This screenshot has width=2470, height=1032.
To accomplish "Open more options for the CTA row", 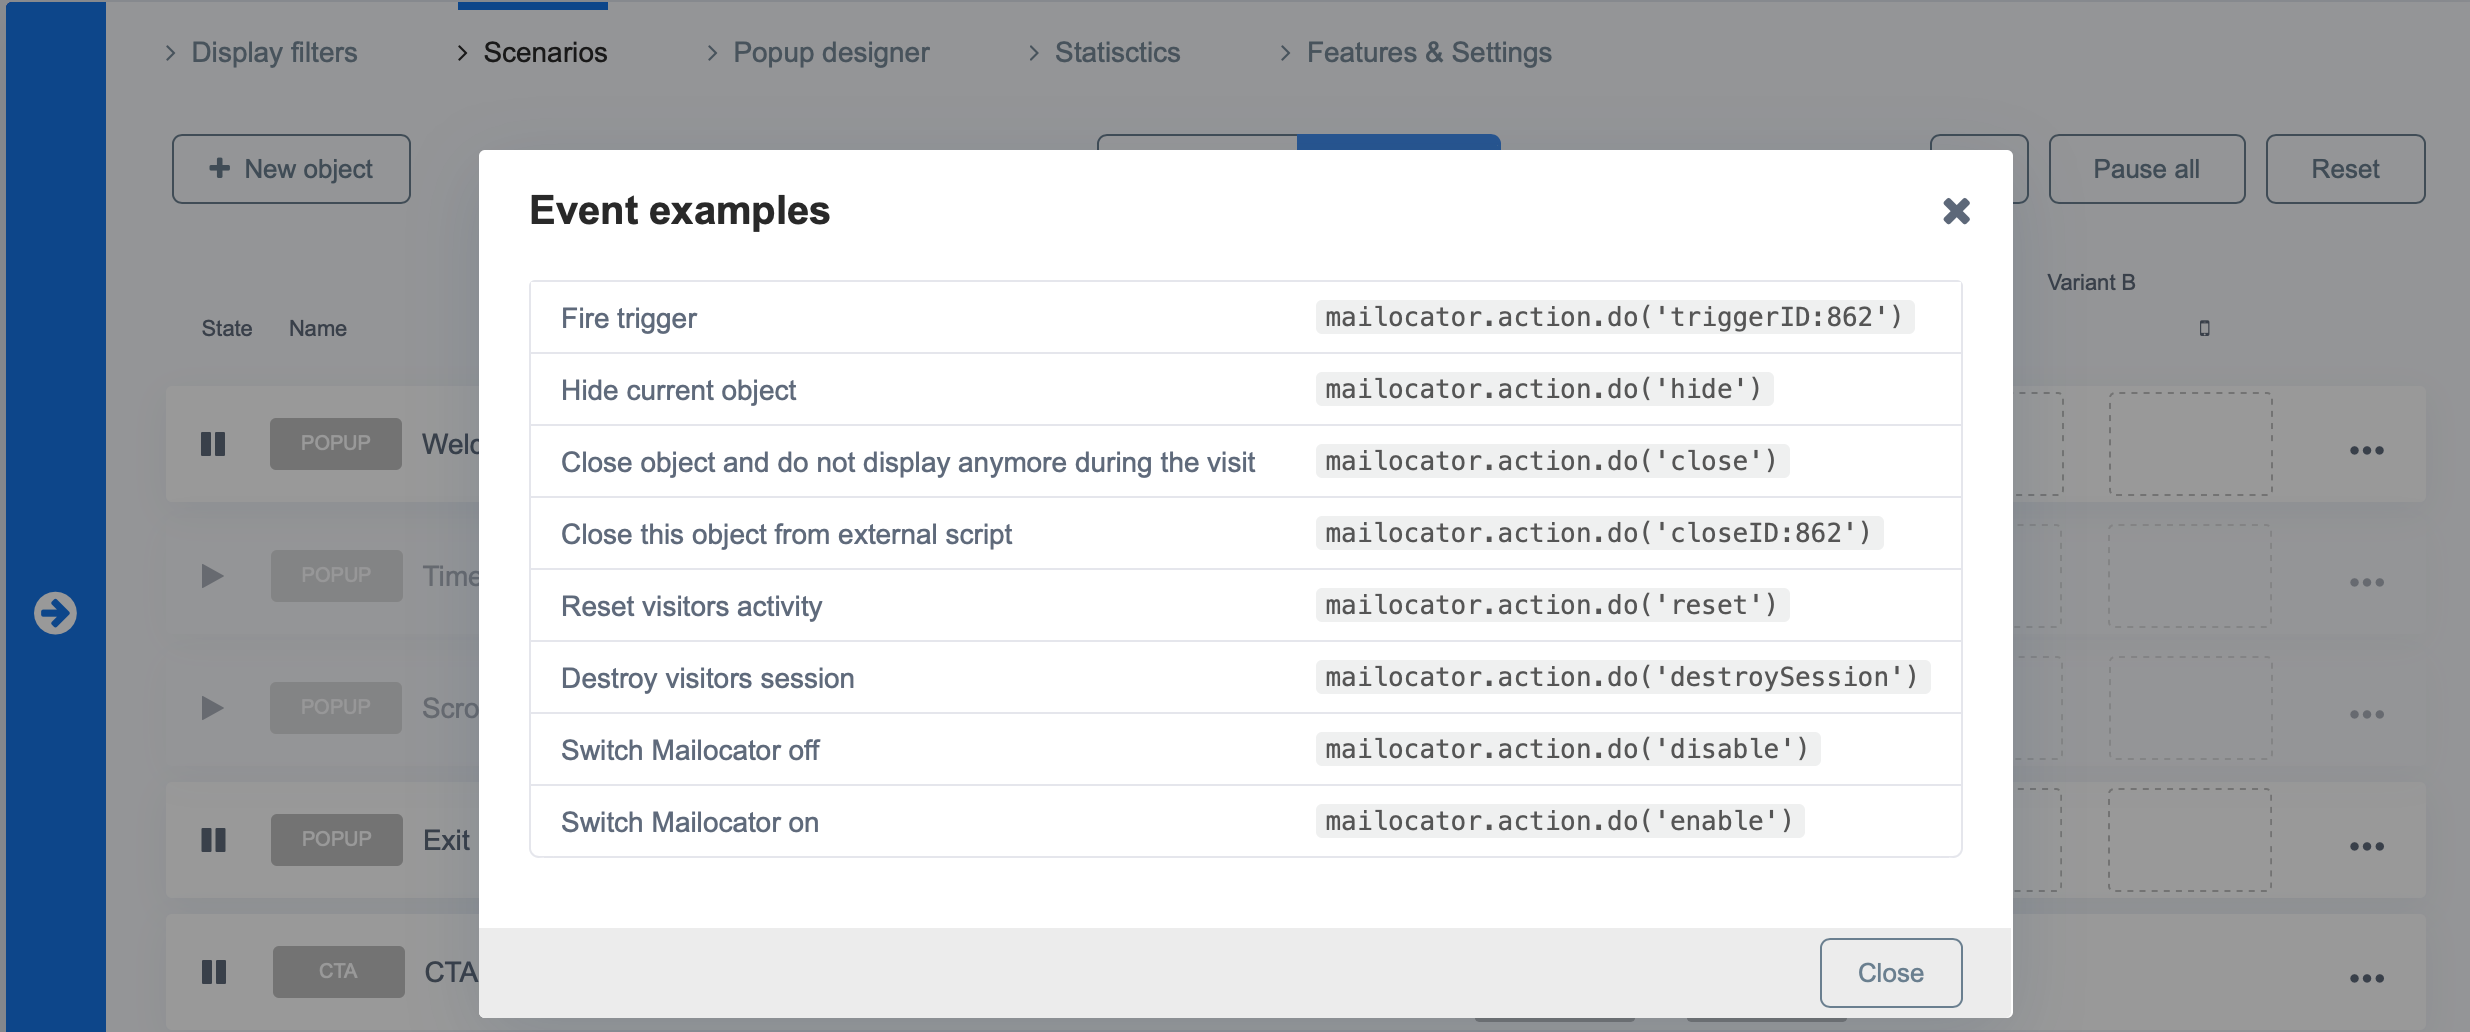I will coord(2366,978).
